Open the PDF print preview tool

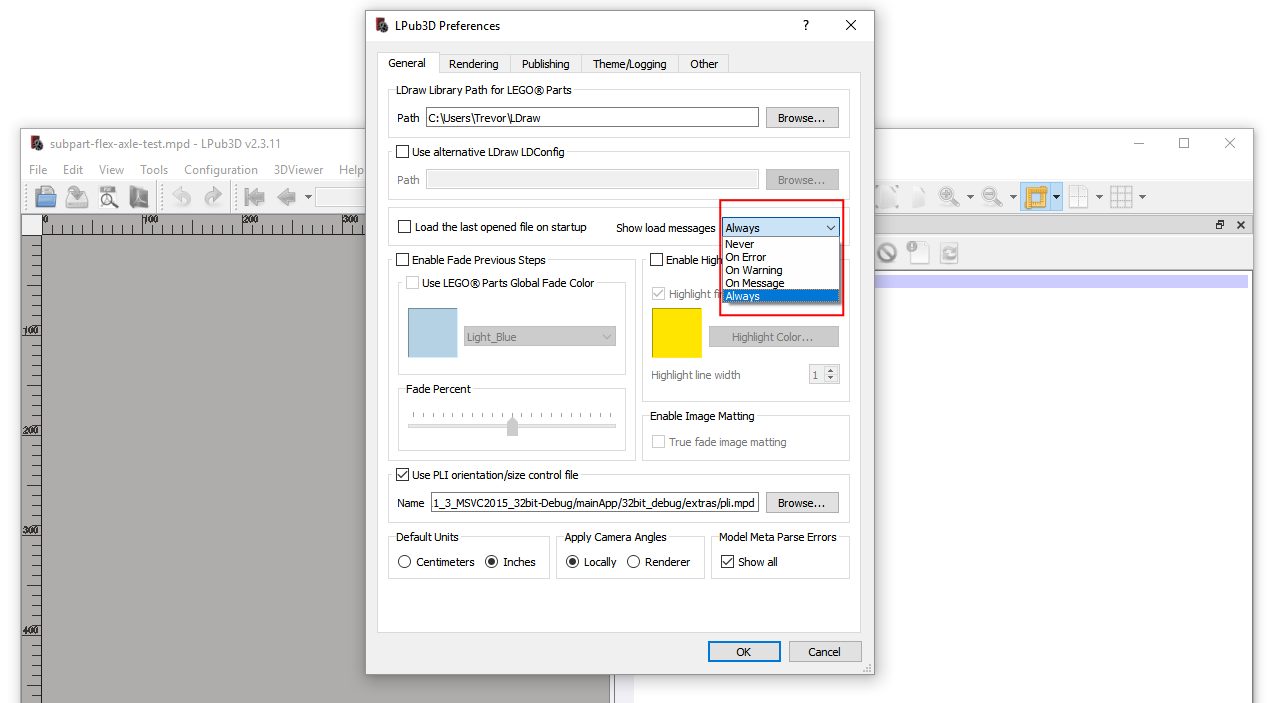108,196
